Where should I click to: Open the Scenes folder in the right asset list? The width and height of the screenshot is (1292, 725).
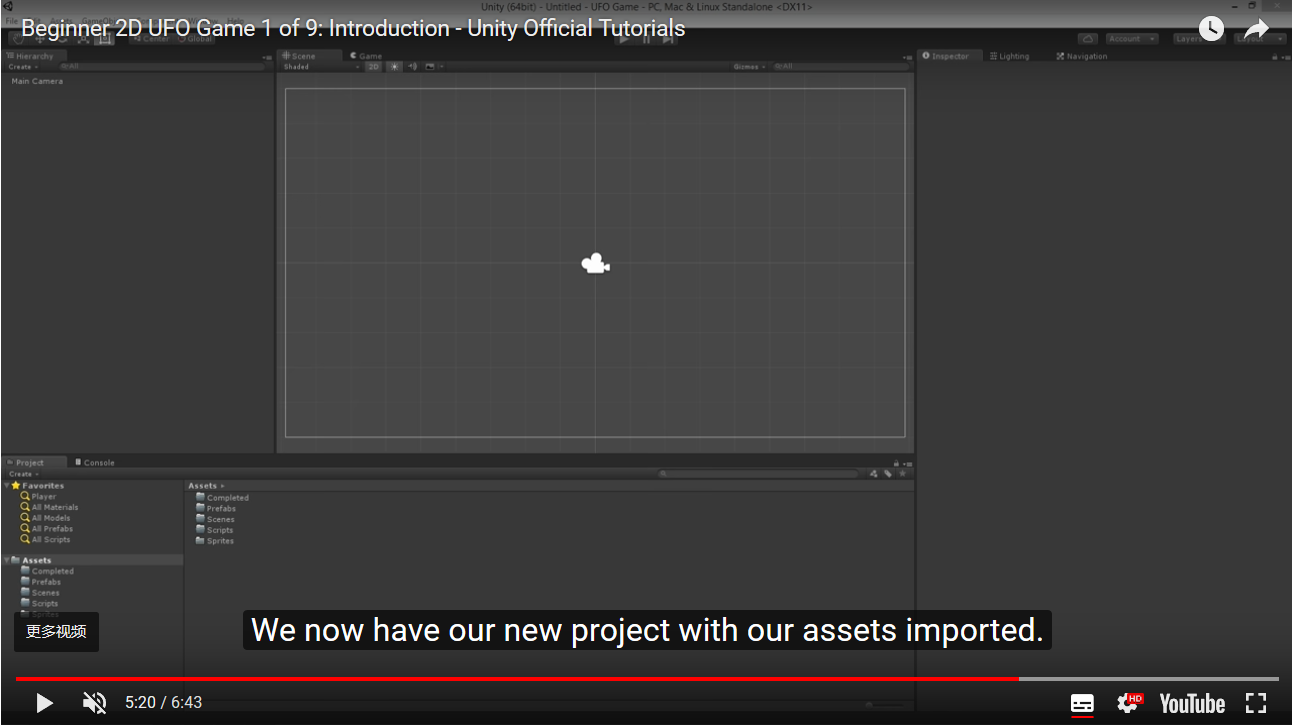(215, 519)
